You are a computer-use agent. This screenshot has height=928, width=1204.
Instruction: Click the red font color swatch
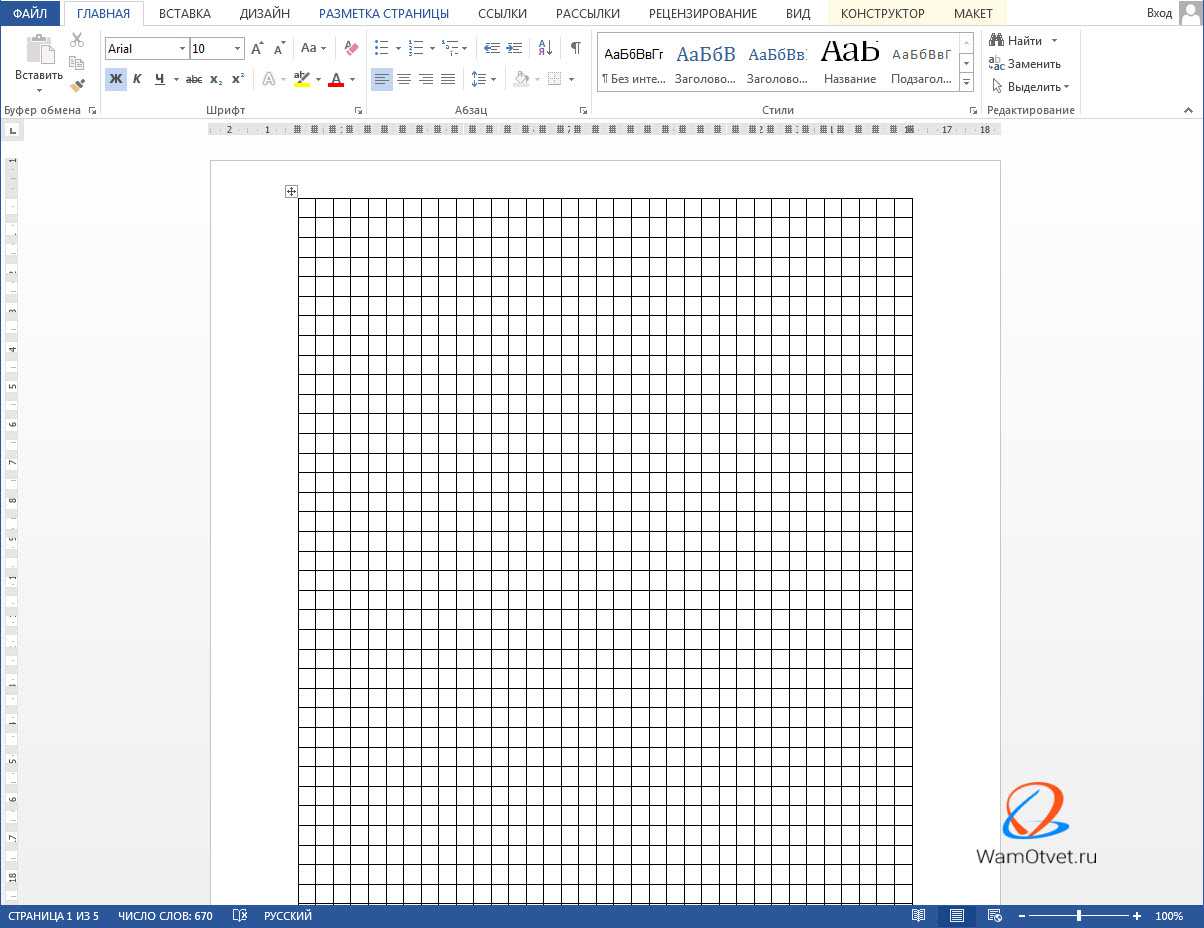tap(336, 79)
